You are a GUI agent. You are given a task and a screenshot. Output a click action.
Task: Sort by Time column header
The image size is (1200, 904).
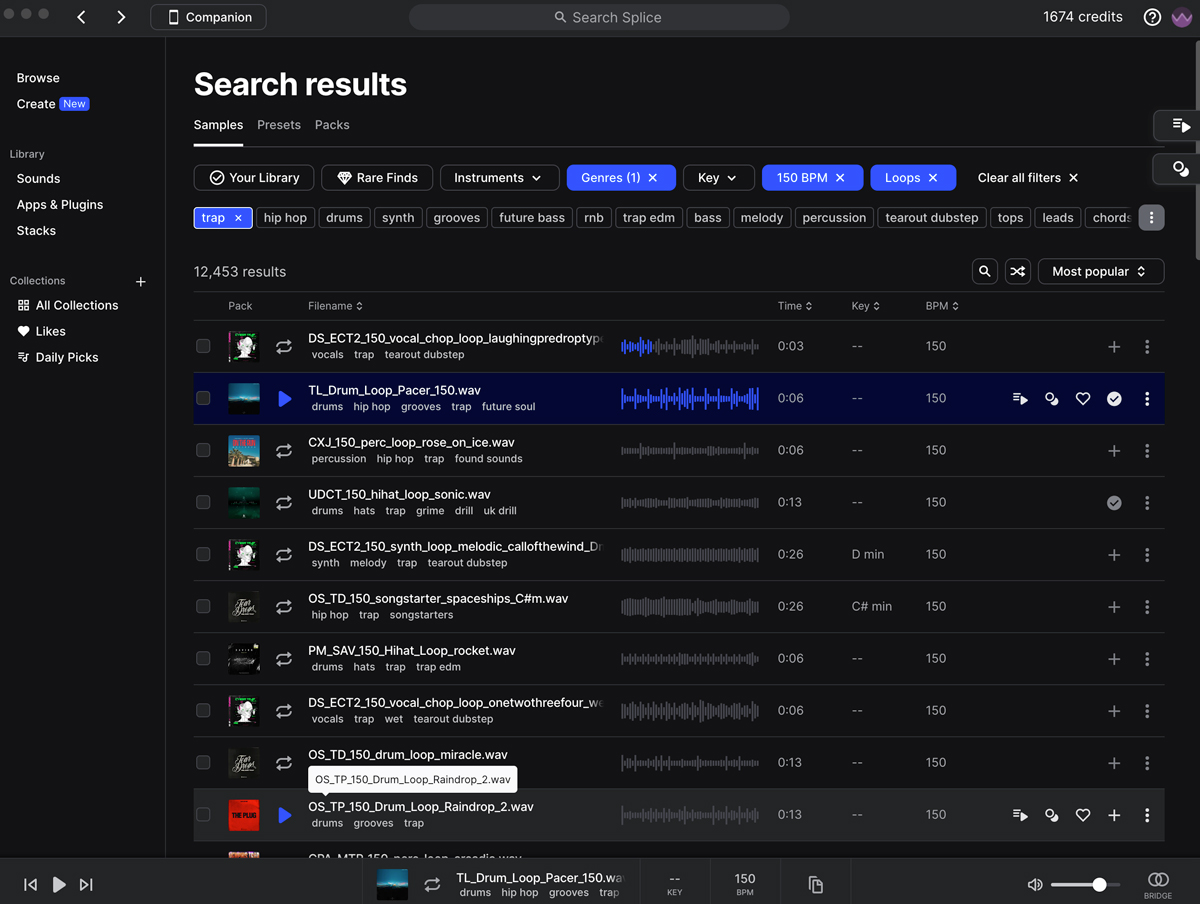click(x=795, y=306)
